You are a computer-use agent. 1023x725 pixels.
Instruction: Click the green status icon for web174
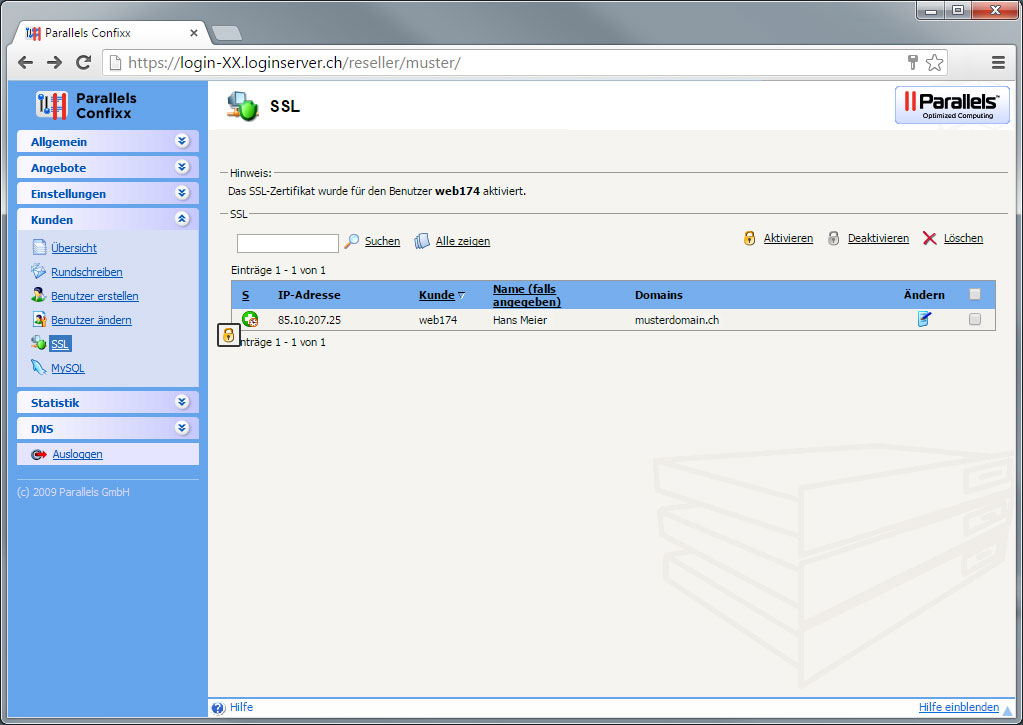tap(250, 319)
